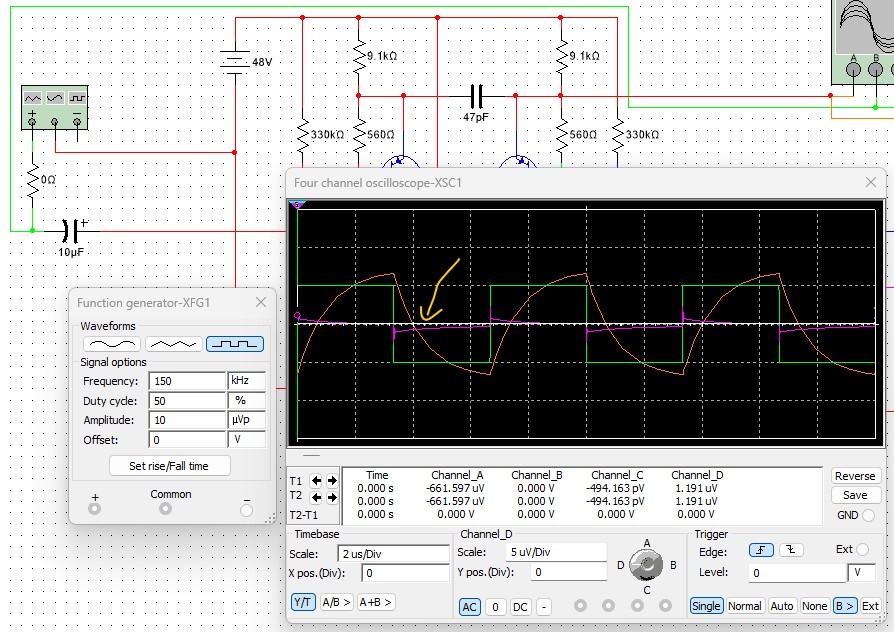
Task: Click the negative terminal of Function generator
Action: tap(246, 509)
